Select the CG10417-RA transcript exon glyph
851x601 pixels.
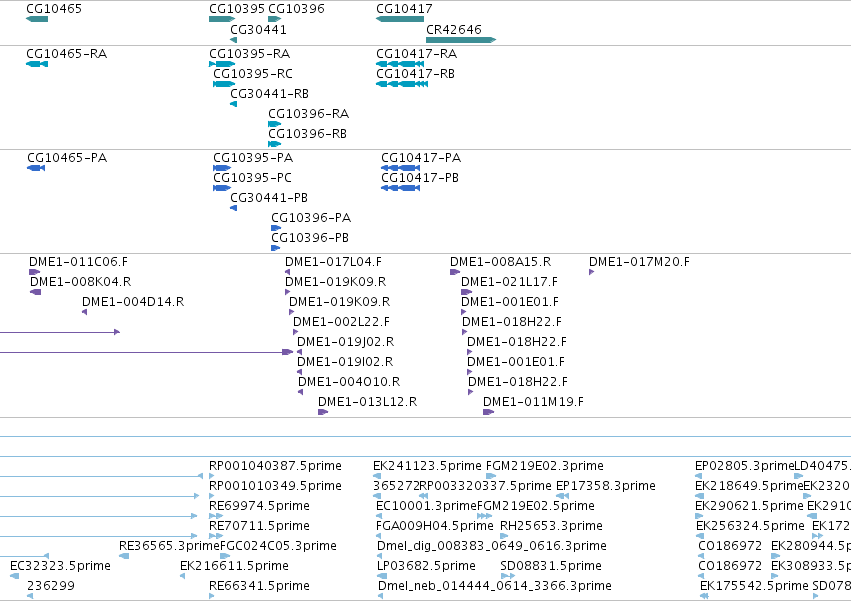click(400, 64)
